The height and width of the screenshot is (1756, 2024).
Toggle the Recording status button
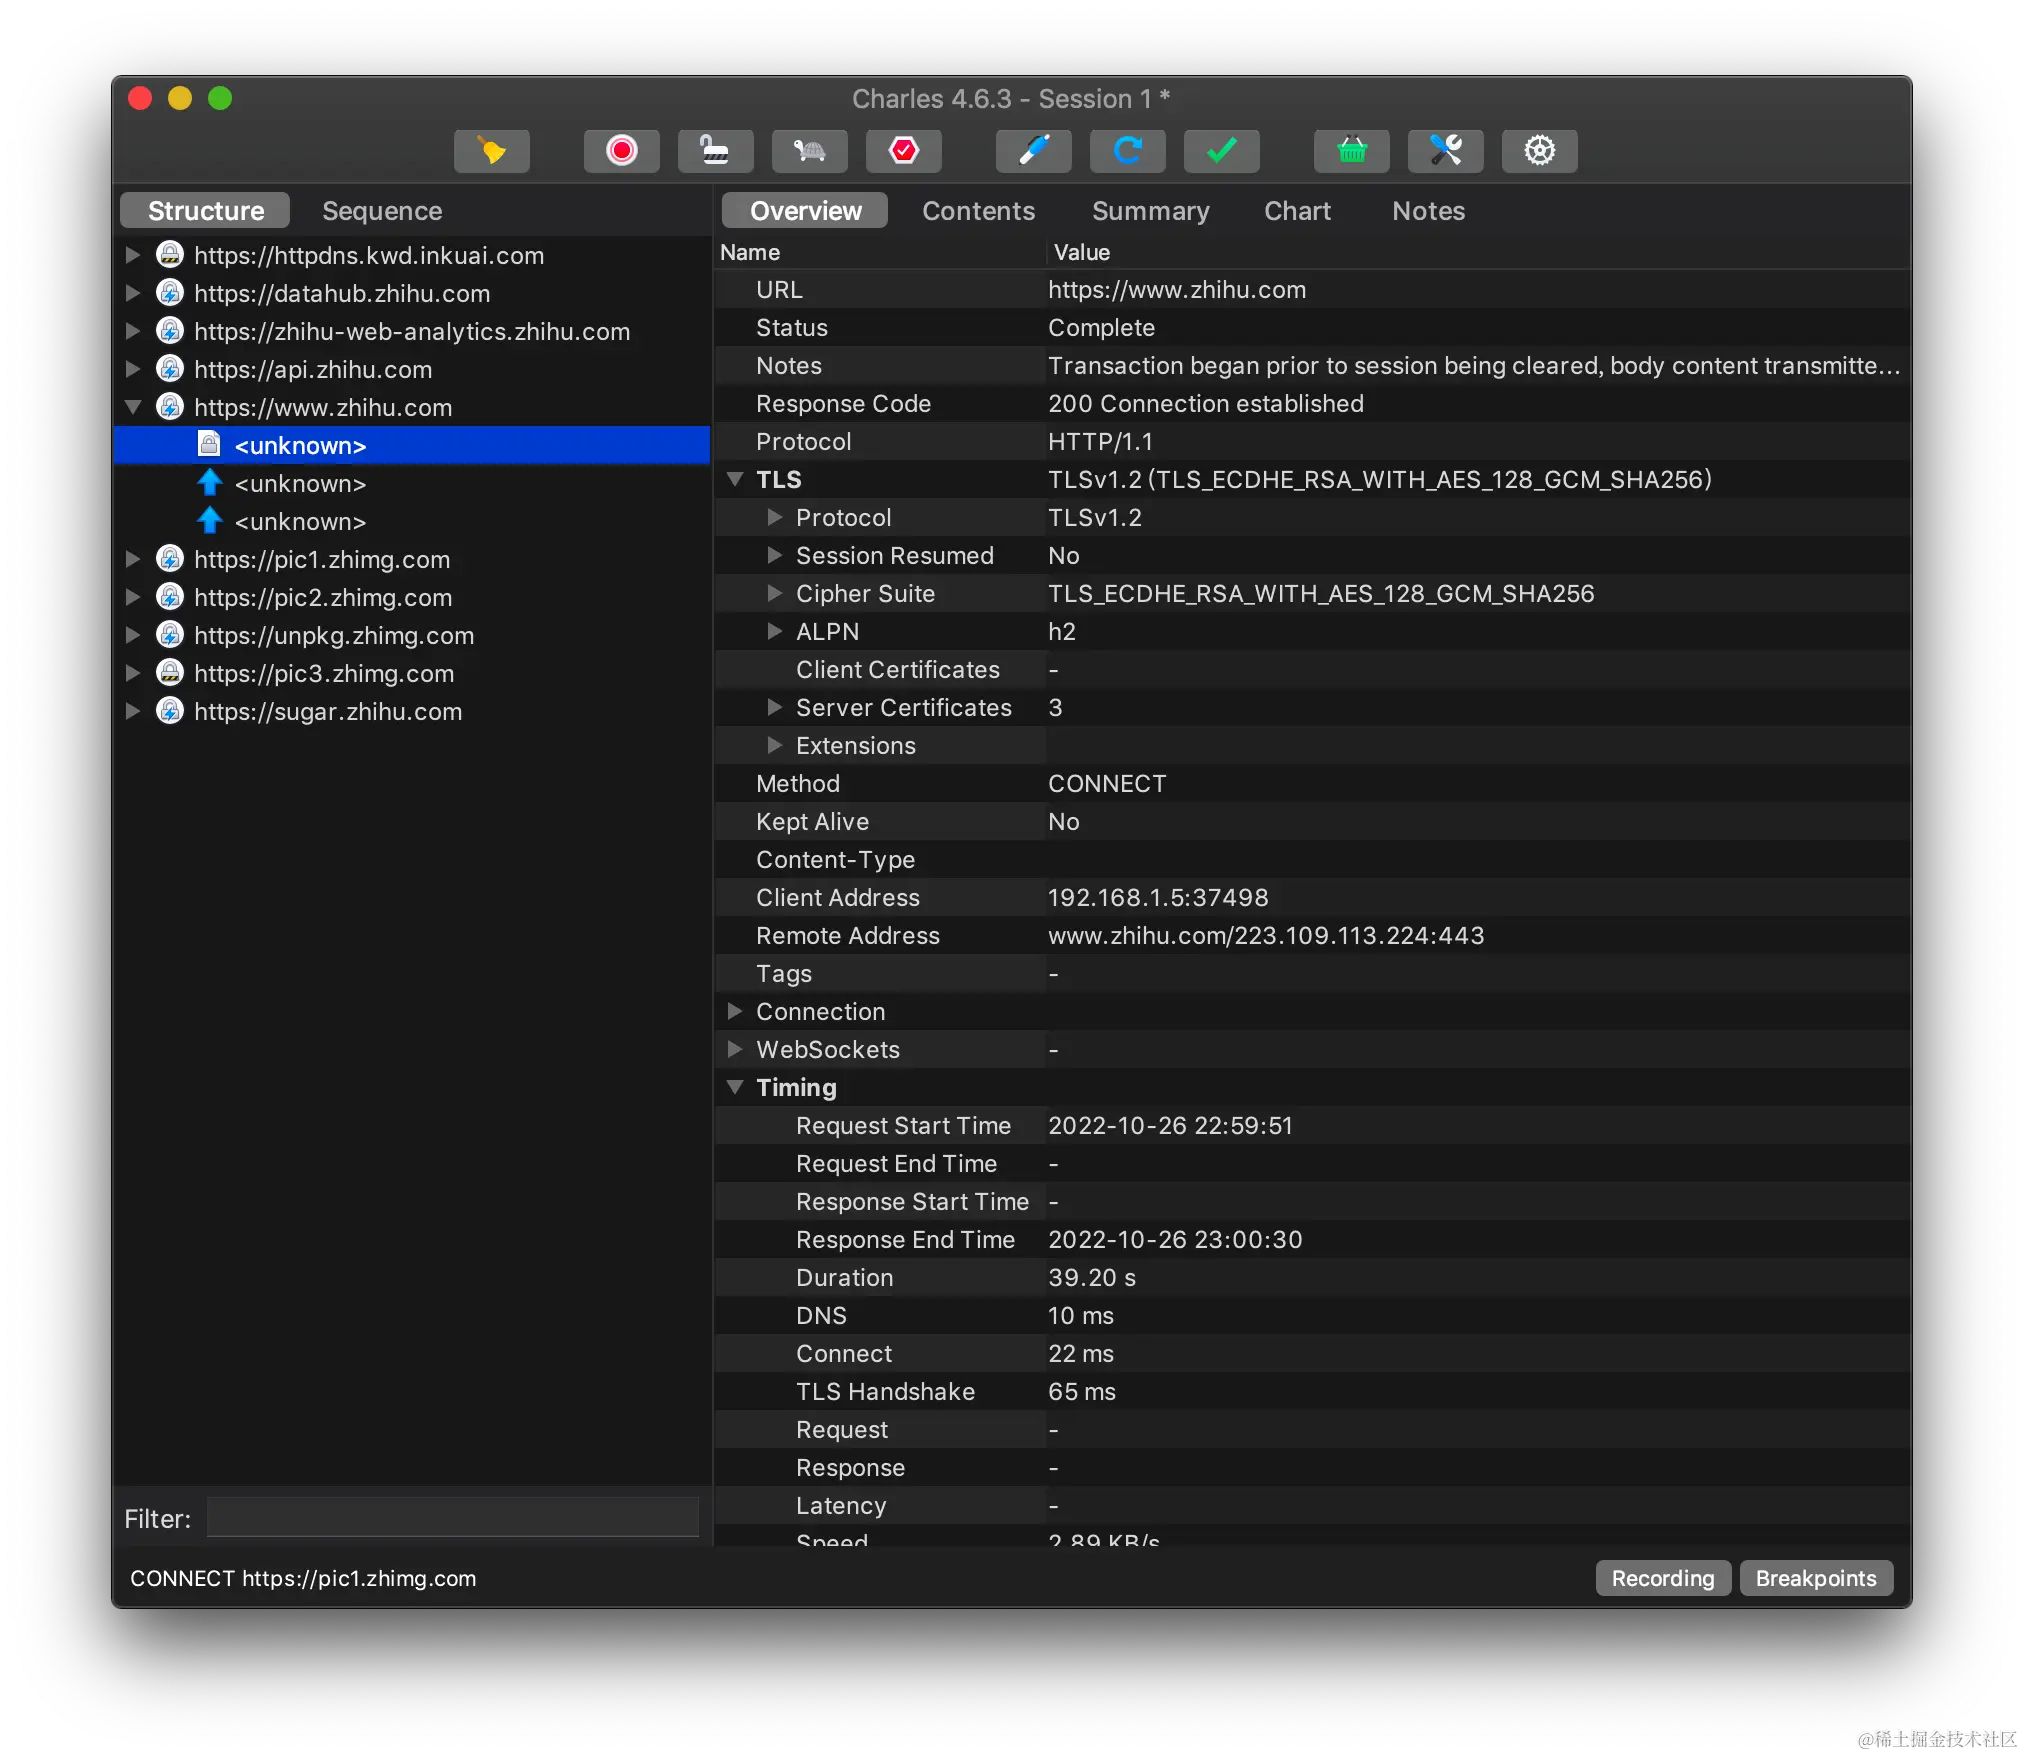(x=1662, y=1578)
